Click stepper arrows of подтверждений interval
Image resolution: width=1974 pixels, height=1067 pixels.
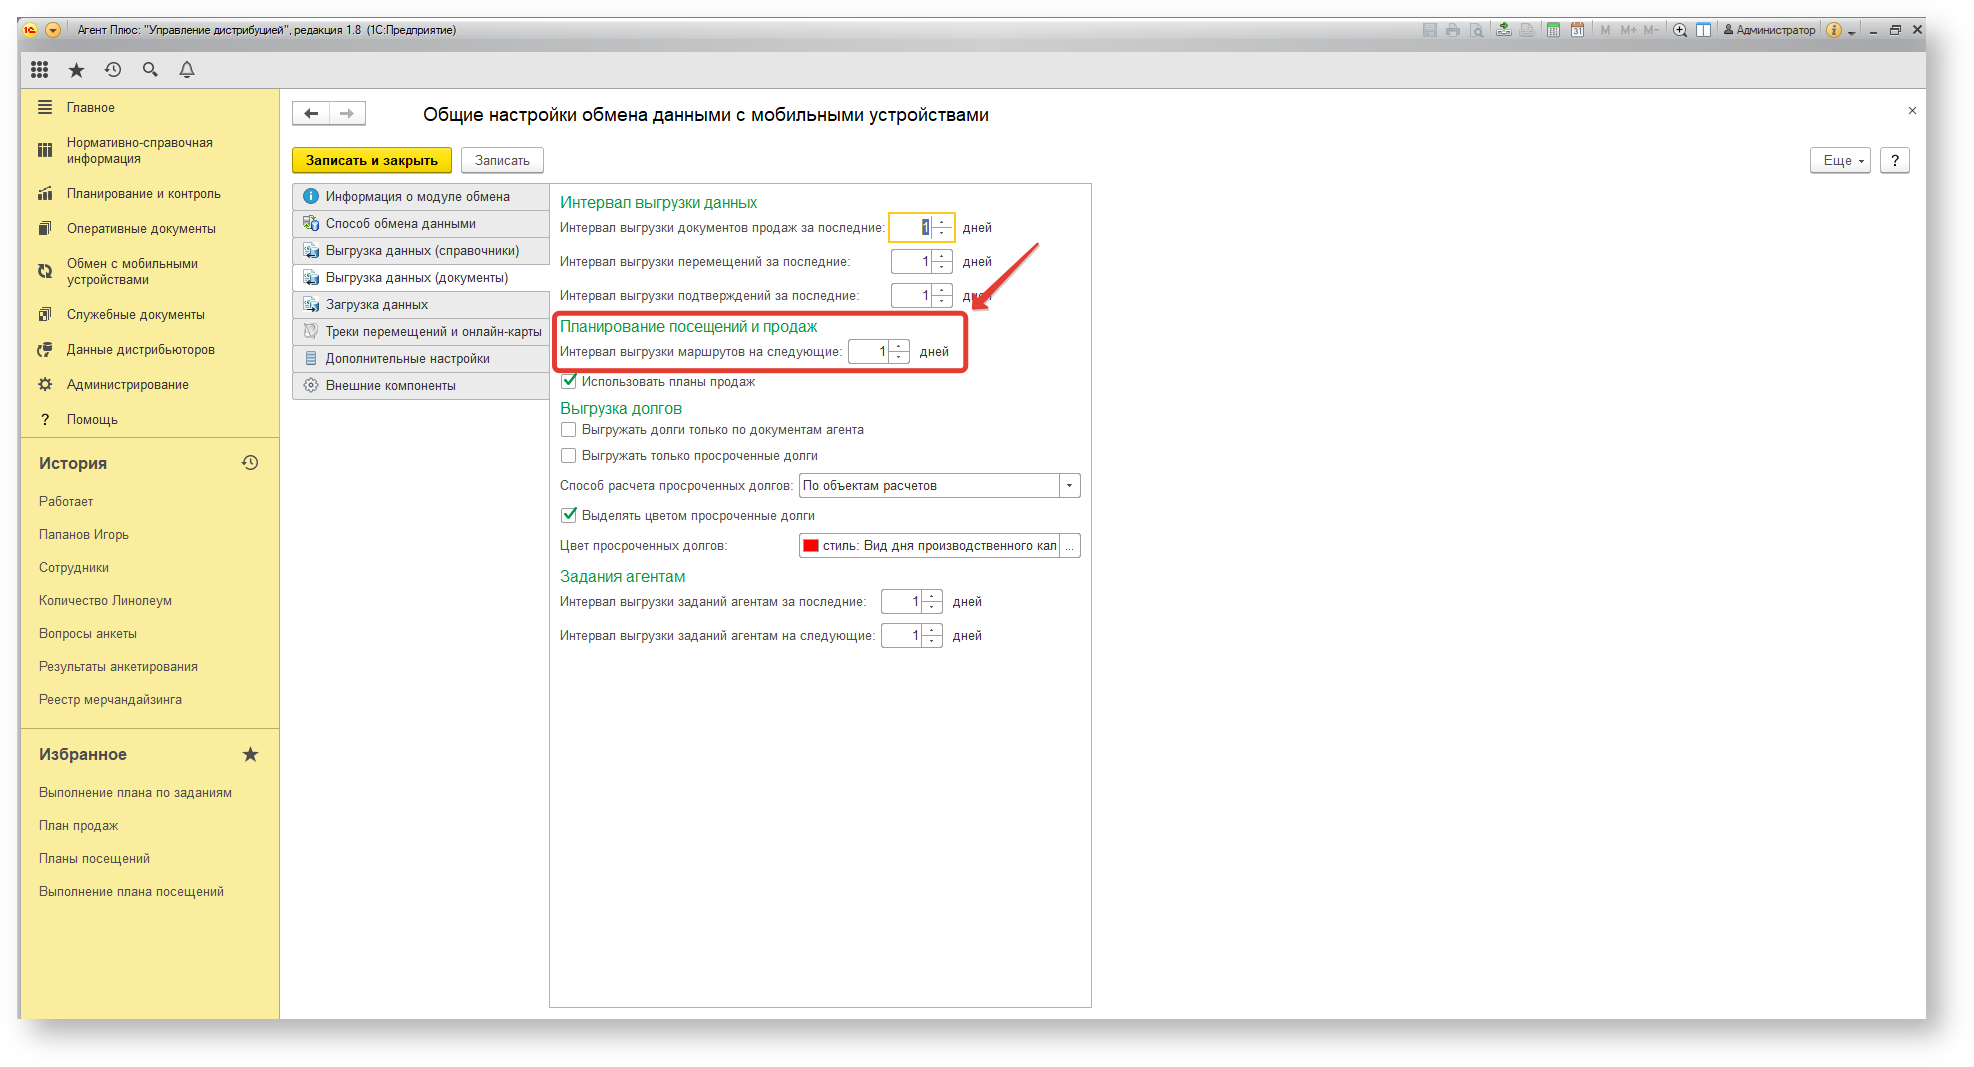tap(942, 296)
